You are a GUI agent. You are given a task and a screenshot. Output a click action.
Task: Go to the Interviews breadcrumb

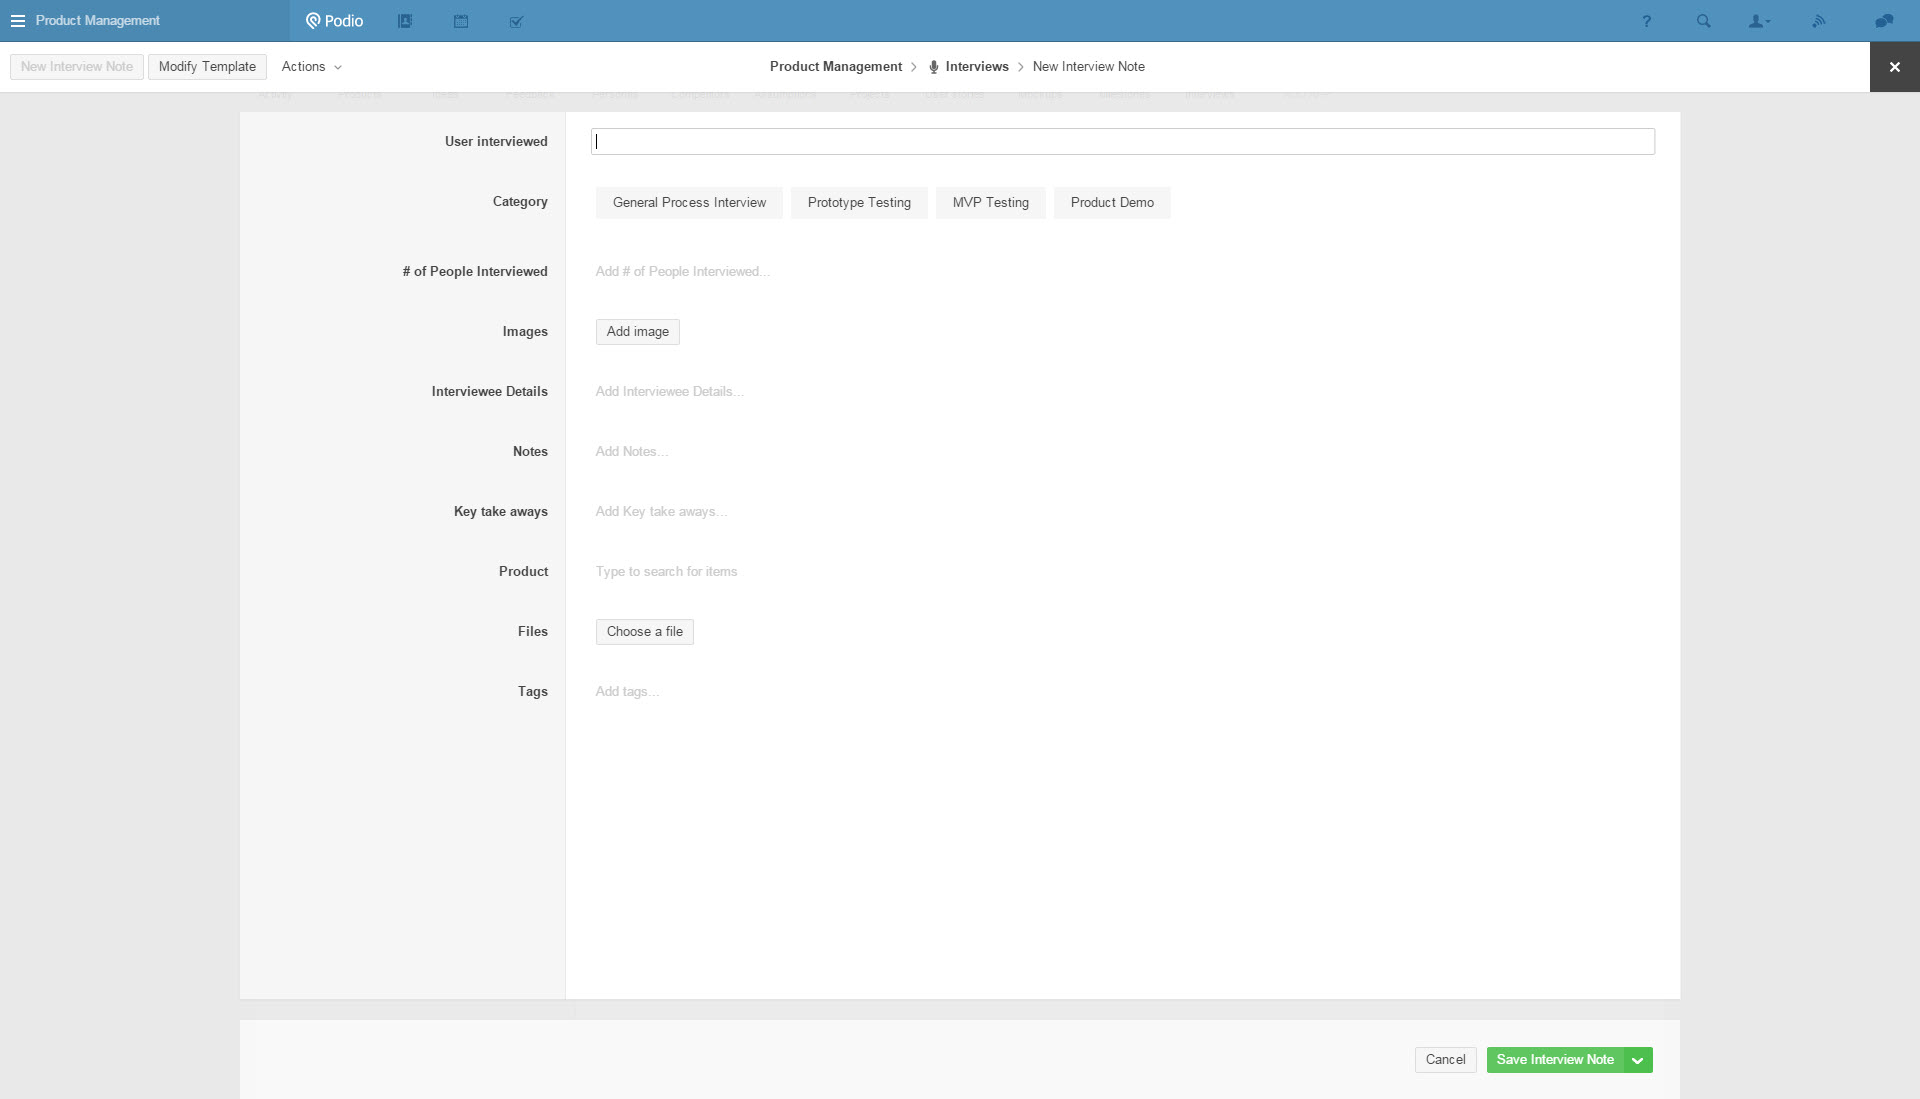(x=976, y=67)
